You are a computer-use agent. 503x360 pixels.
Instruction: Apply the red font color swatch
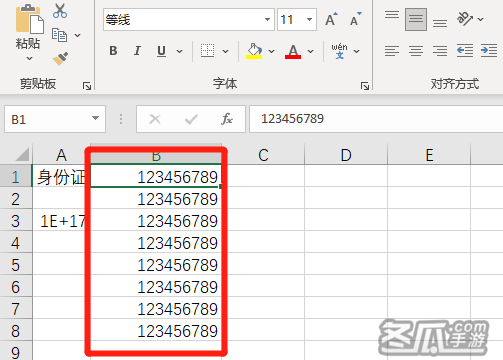point(293,51)
